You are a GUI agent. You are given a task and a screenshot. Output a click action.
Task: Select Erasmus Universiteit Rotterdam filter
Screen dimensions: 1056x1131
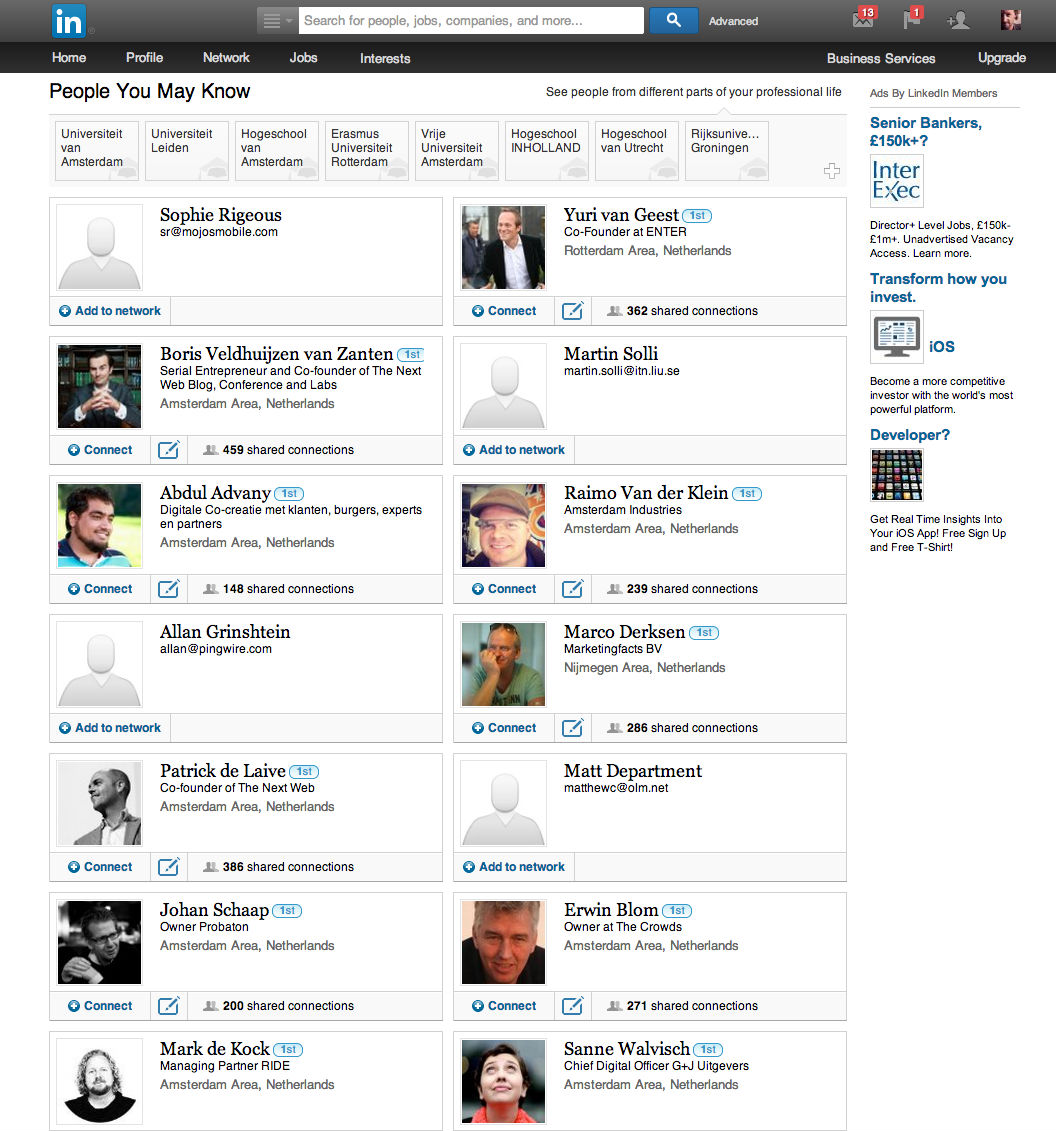[367, 150]
